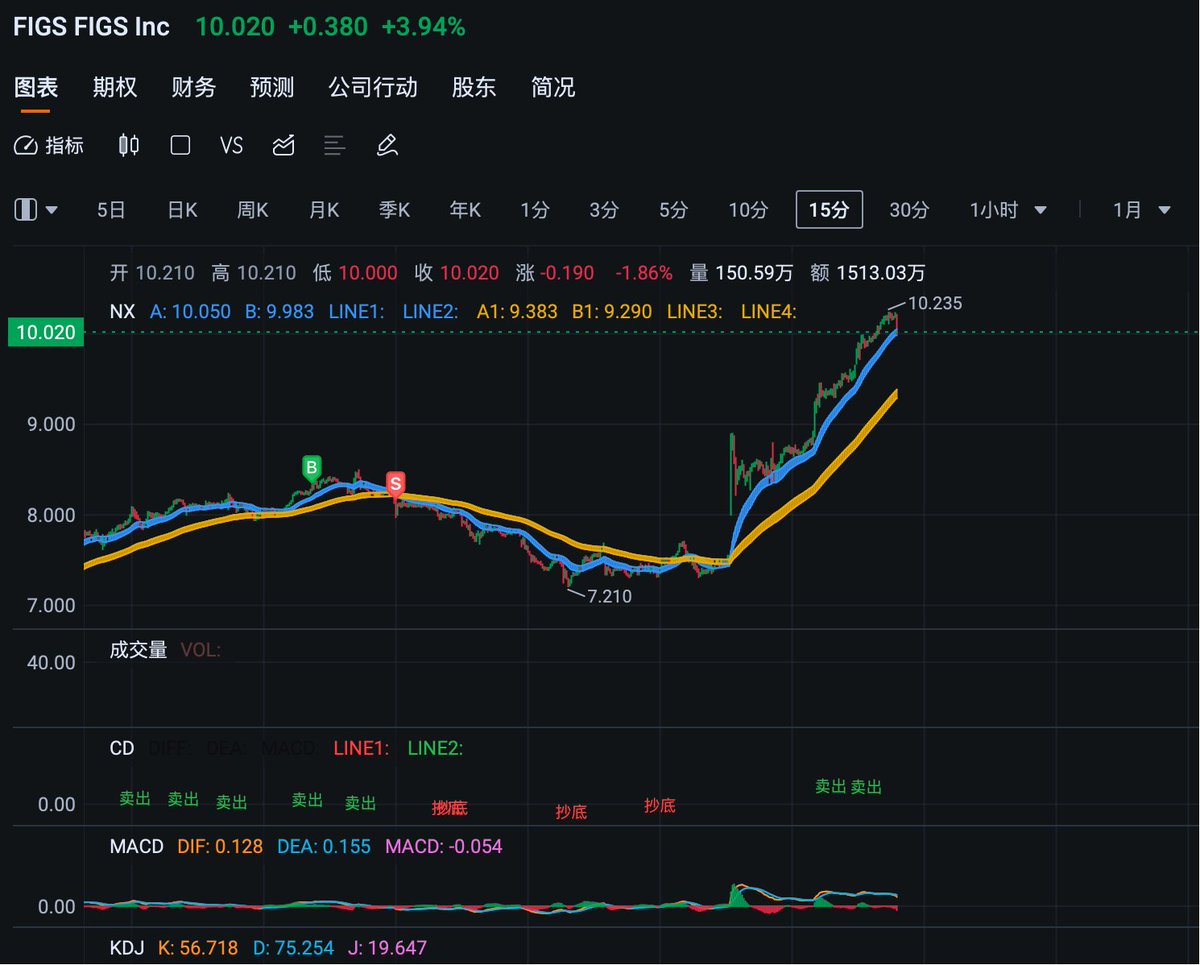Click the horizontal lines list icon
This screenshot has width=1200, height=965.
pyautogui.click(x=335, y=146)
